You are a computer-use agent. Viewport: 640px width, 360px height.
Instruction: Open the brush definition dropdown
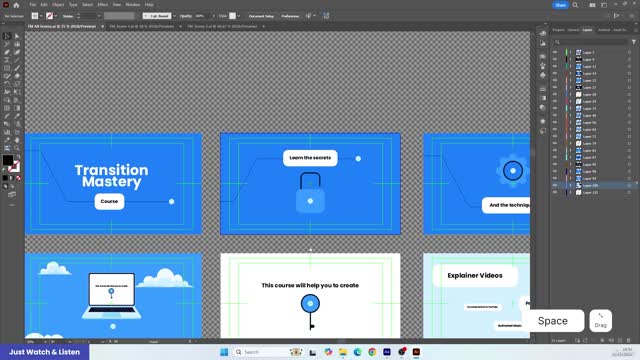(174, 16)
